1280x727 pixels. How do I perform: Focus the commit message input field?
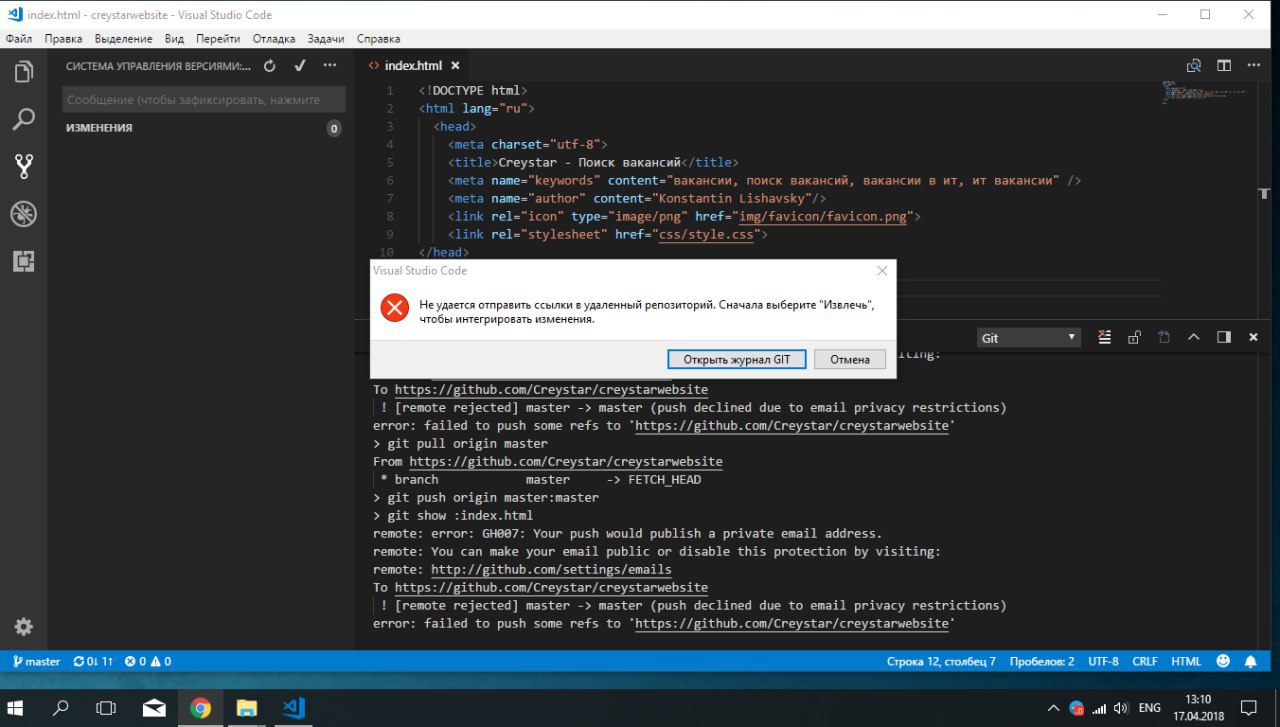(x=204, y=100)
